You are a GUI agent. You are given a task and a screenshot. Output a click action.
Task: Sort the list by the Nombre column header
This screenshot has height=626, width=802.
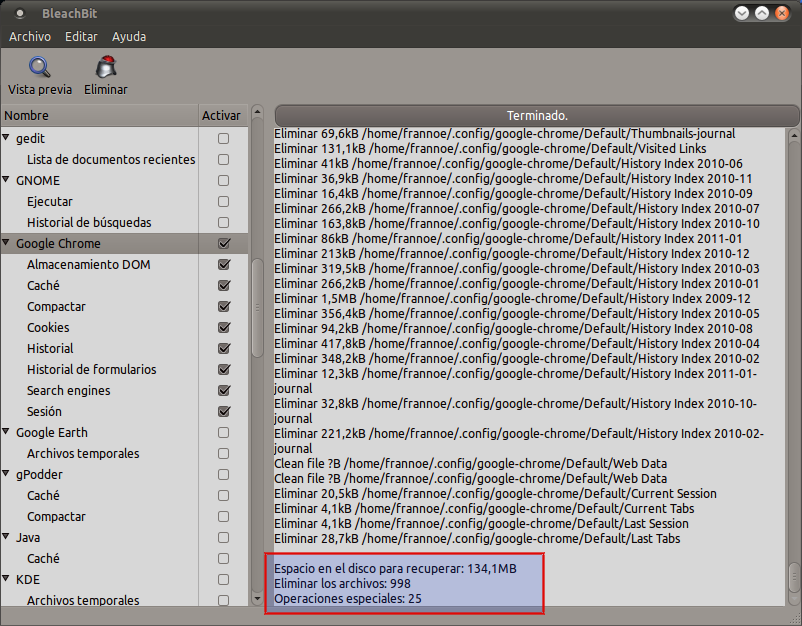click(x=100, y=116)
